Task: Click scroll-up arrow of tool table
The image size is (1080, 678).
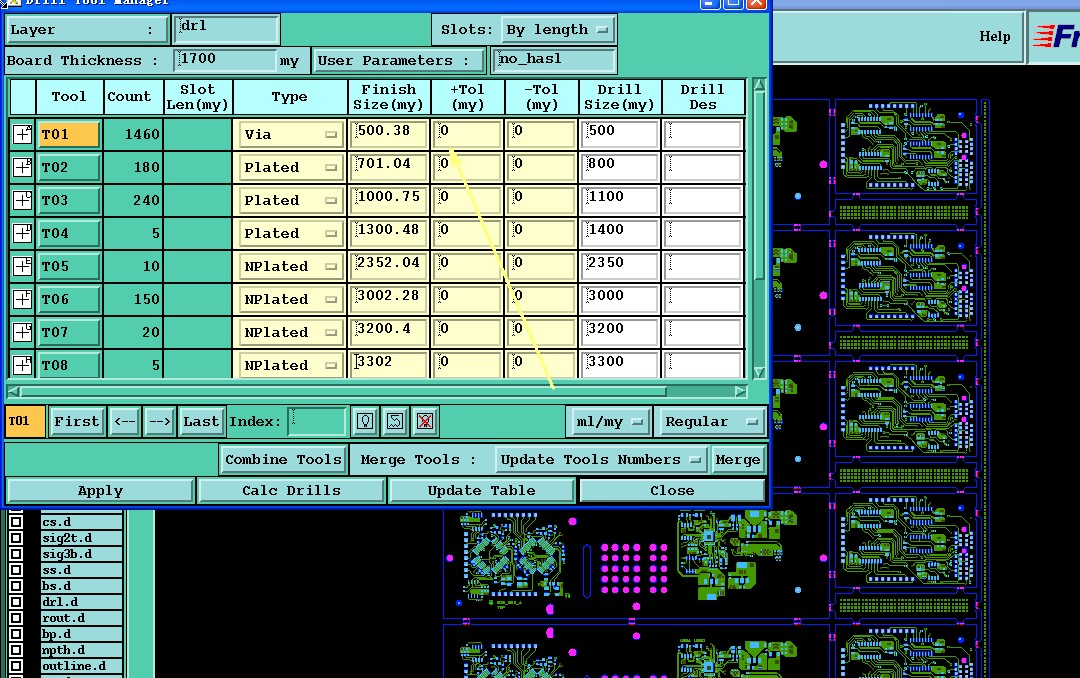Action: 759,85
